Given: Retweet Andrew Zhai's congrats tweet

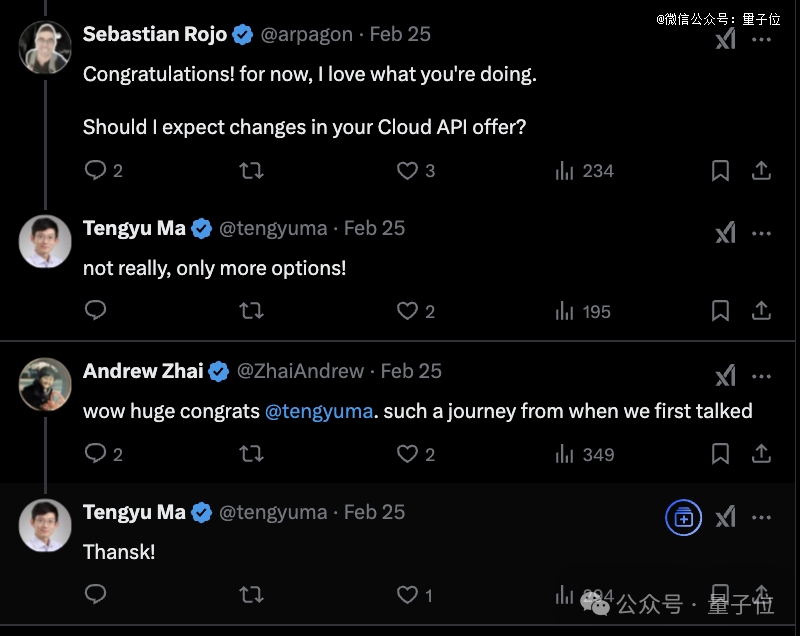Looking at the screenshot, I should click(251, 454).
